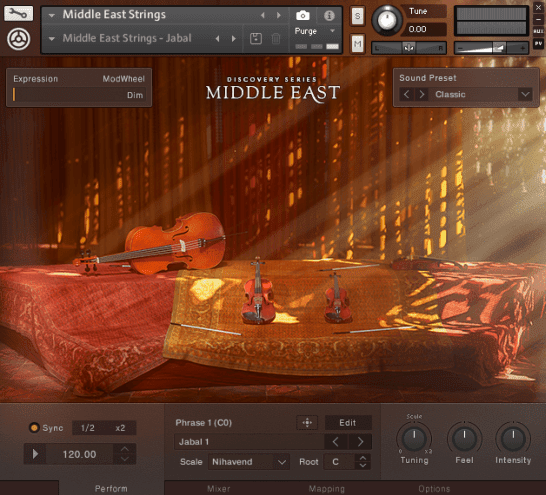Start playback with the play triangle
546x495 pixels.
[x=35, y=454]
